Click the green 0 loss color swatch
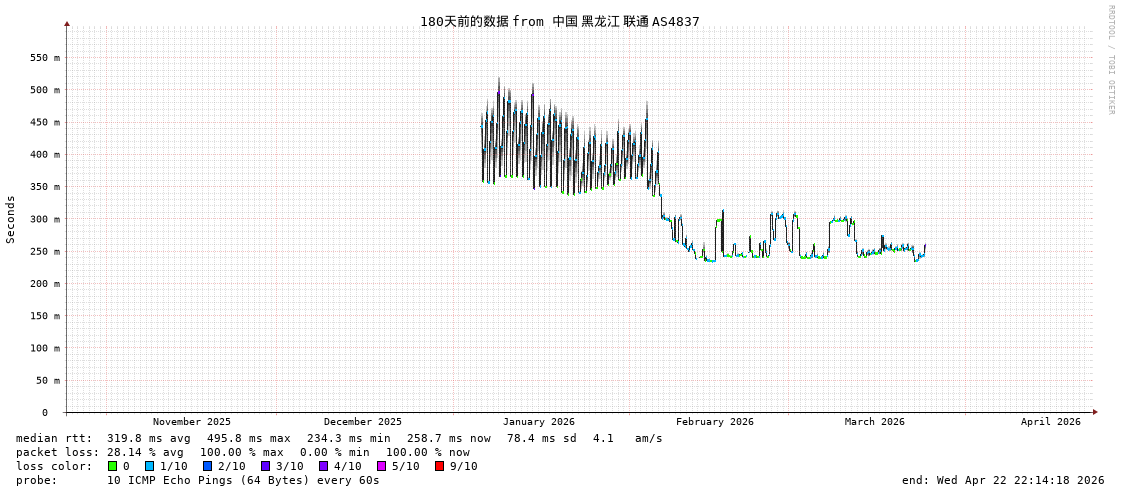This screenshot has width=1121, height=494. click(x=113, y=466)
